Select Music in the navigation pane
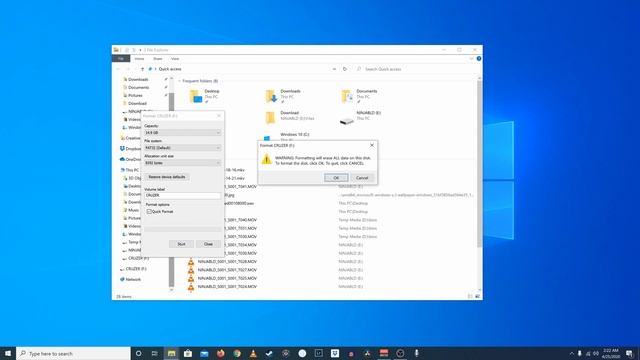 (x=132, y=210)
